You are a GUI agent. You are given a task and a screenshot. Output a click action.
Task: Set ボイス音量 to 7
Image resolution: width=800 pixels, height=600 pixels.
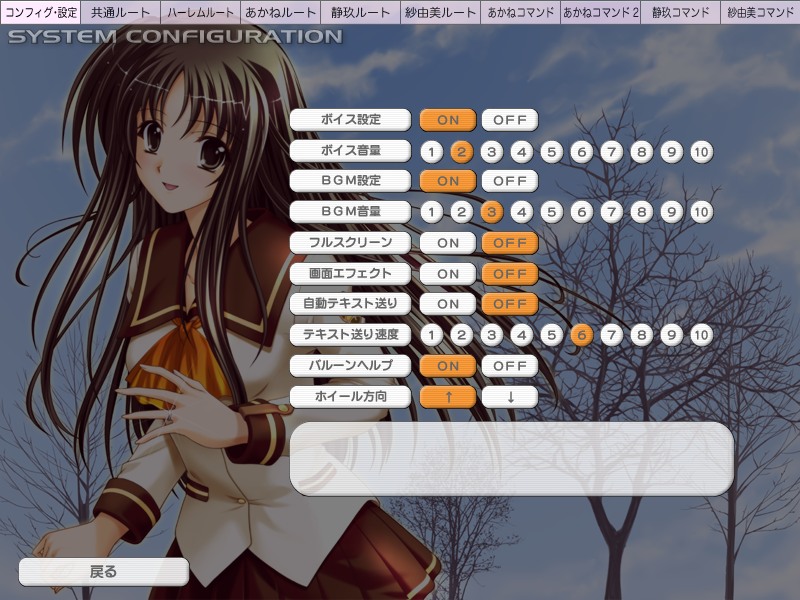click(x=612, y=152)
